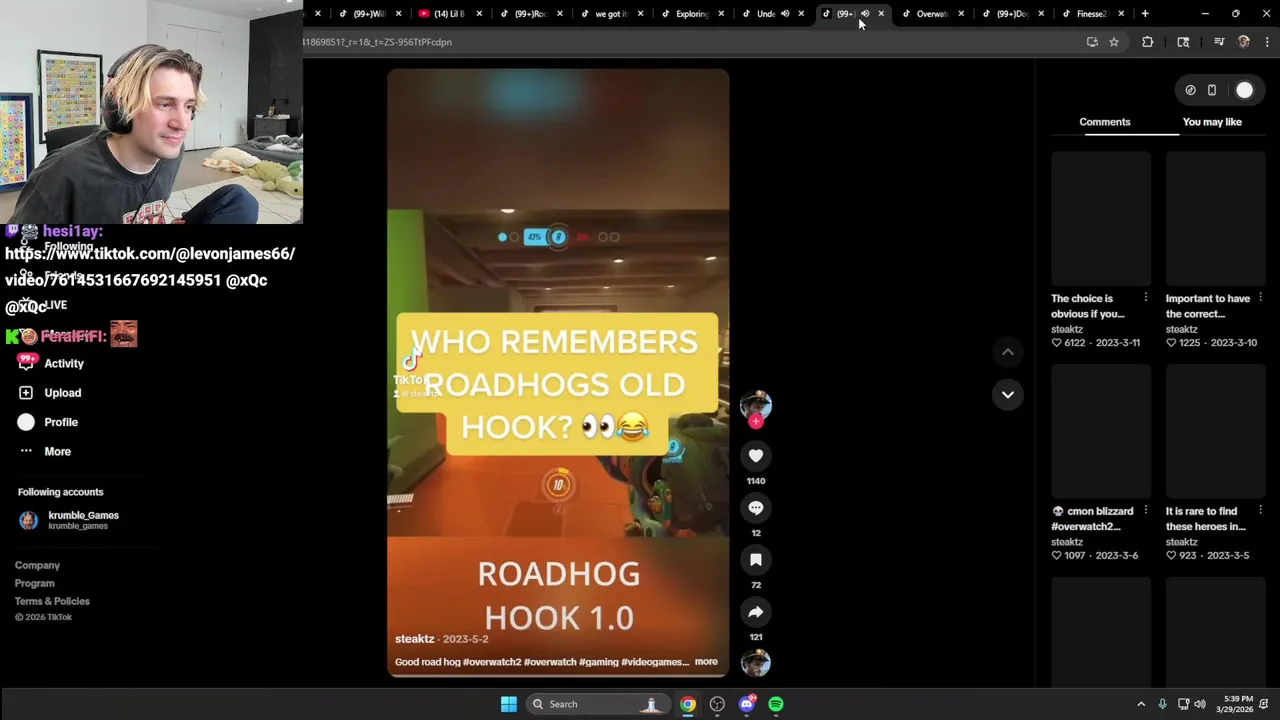
Task: Go to next video with down arrow
Action: 1008,395
